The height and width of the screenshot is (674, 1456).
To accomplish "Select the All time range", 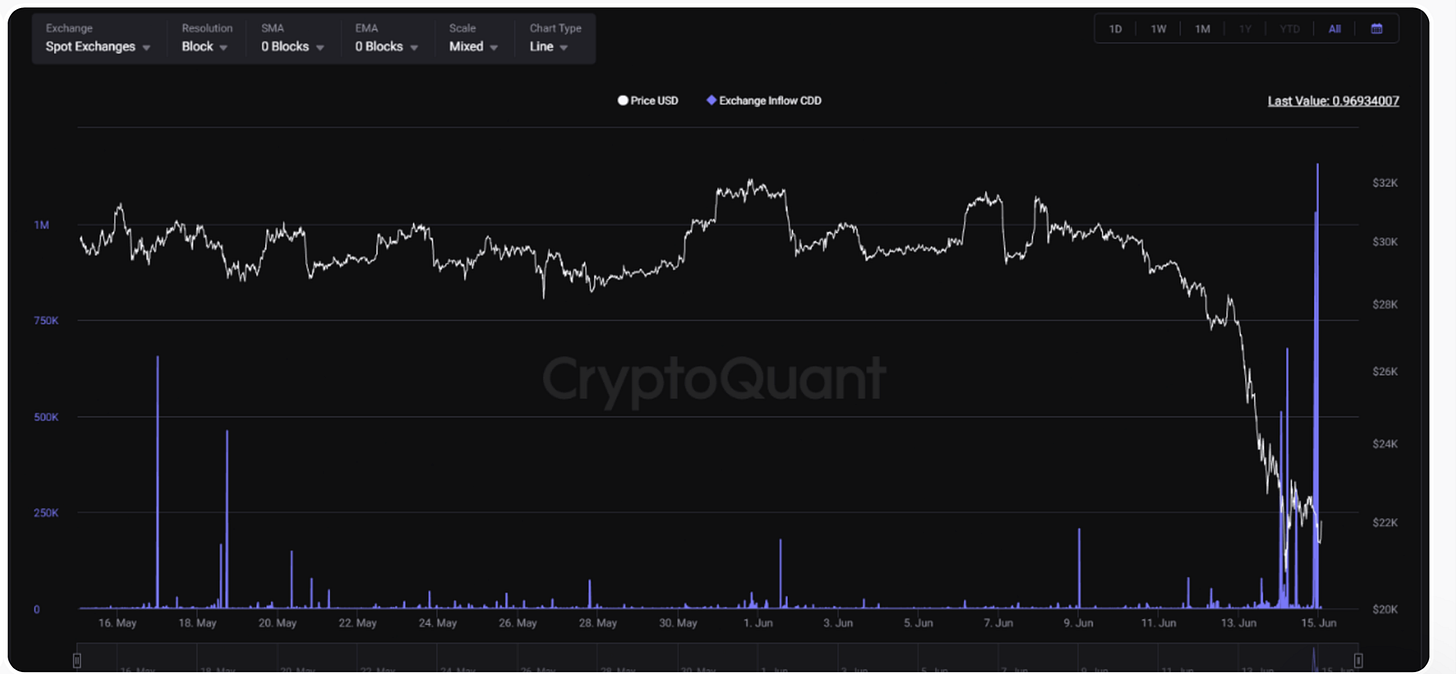I will 1334,29.
